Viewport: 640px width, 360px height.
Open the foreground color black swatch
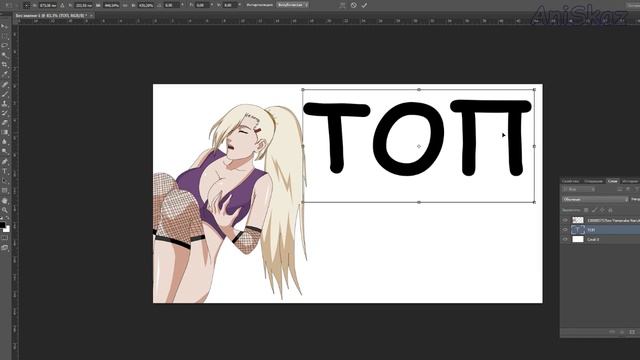pyautogui.click(x=2, y=224)
